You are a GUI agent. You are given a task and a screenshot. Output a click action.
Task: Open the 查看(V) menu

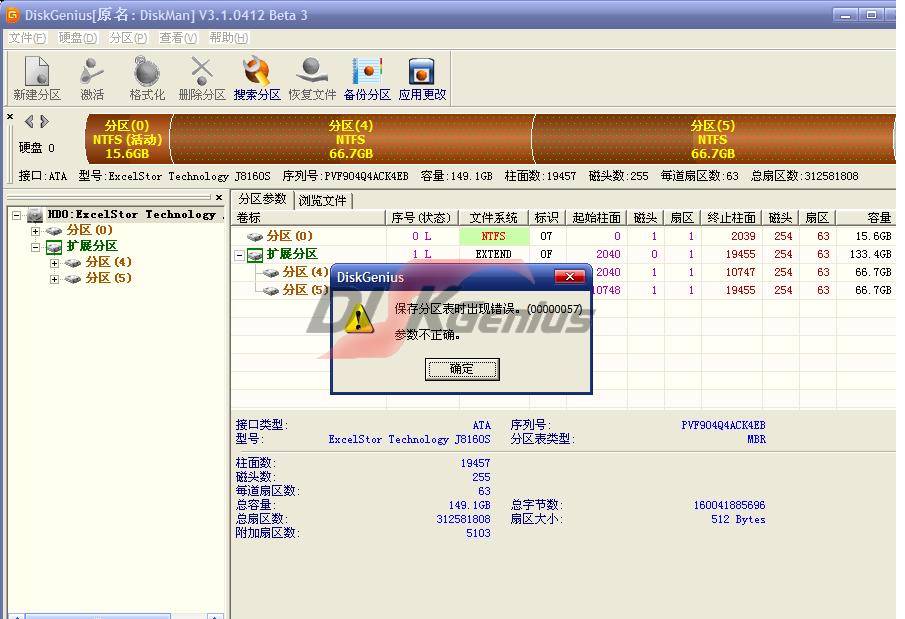coord(178,38)
